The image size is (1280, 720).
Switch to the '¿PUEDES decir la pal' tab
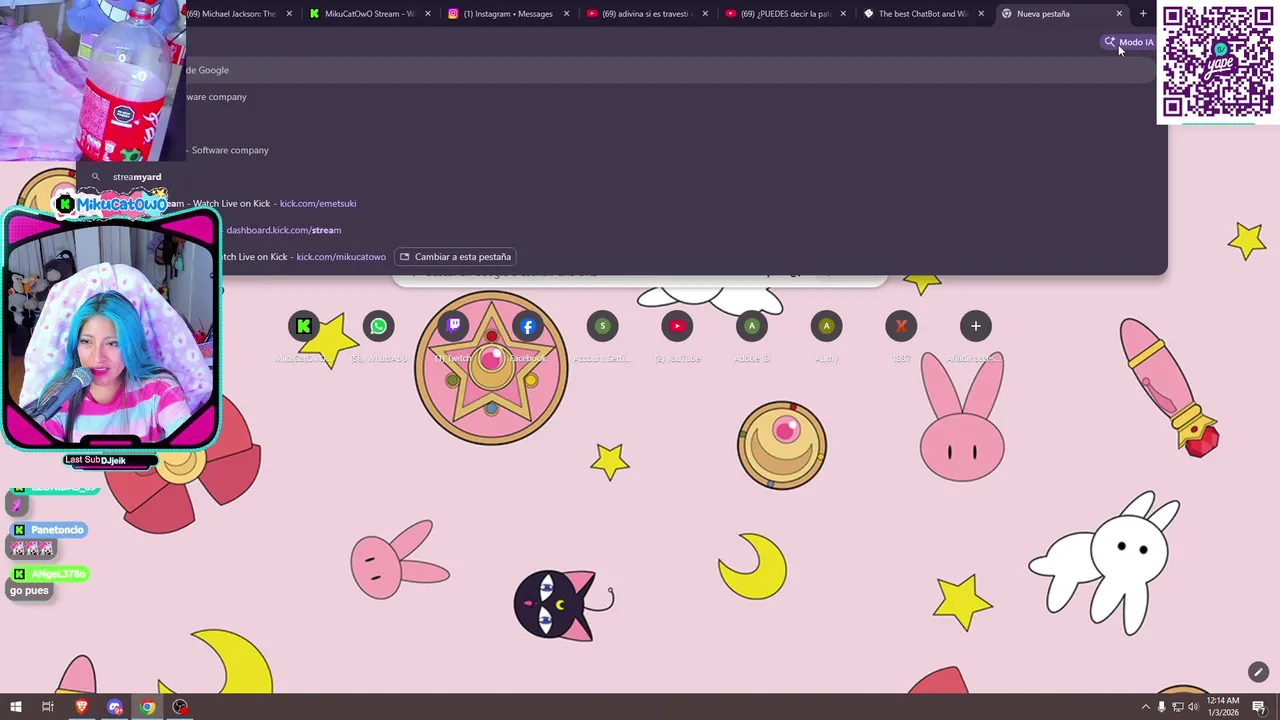point(785,14)
